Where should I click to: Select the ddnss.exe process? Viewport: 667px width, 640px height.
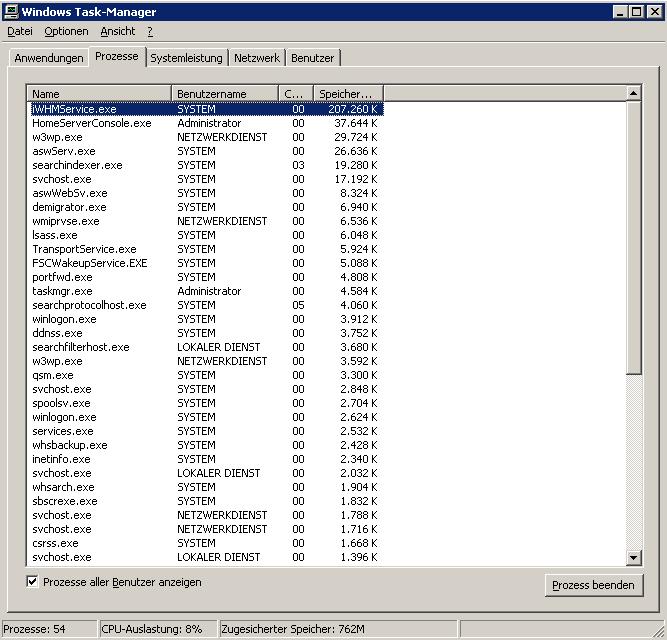[205, 333]
